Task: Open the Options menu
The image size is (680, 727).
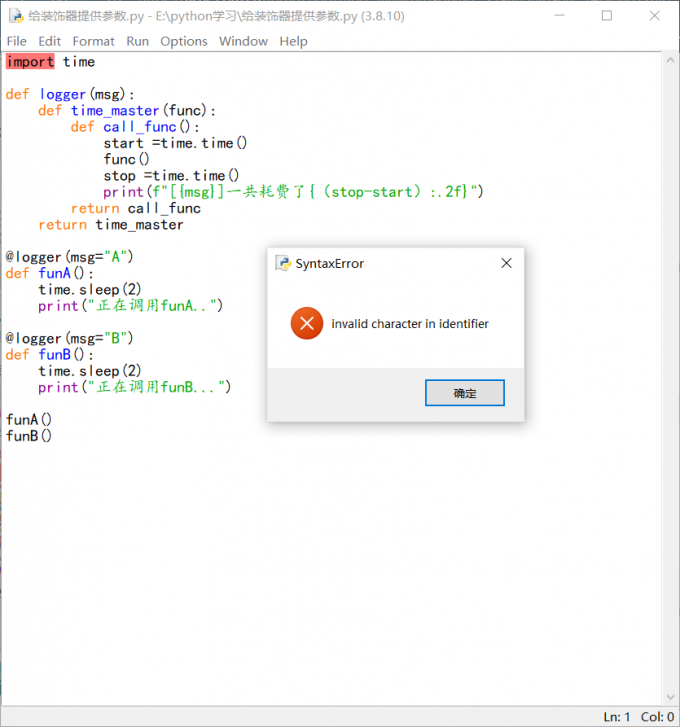Action: 184,41
